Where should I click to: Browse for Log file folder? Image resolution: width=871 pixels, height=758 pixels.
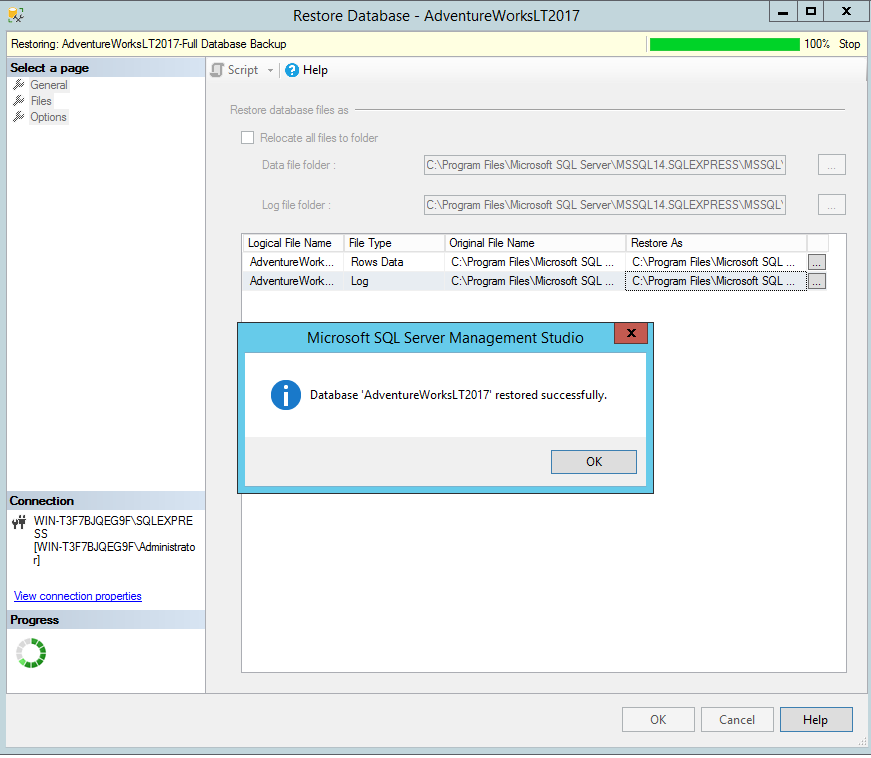point(832,205)
